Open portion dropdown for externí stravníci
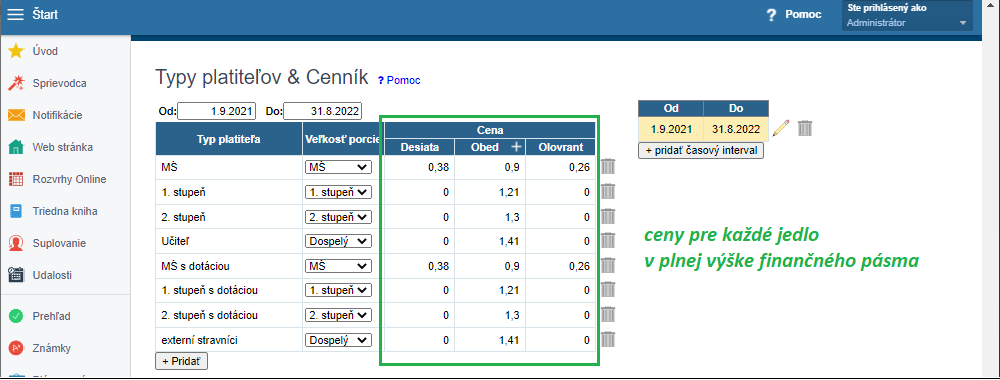The image size is (1000, 380). tap(338, 340)
